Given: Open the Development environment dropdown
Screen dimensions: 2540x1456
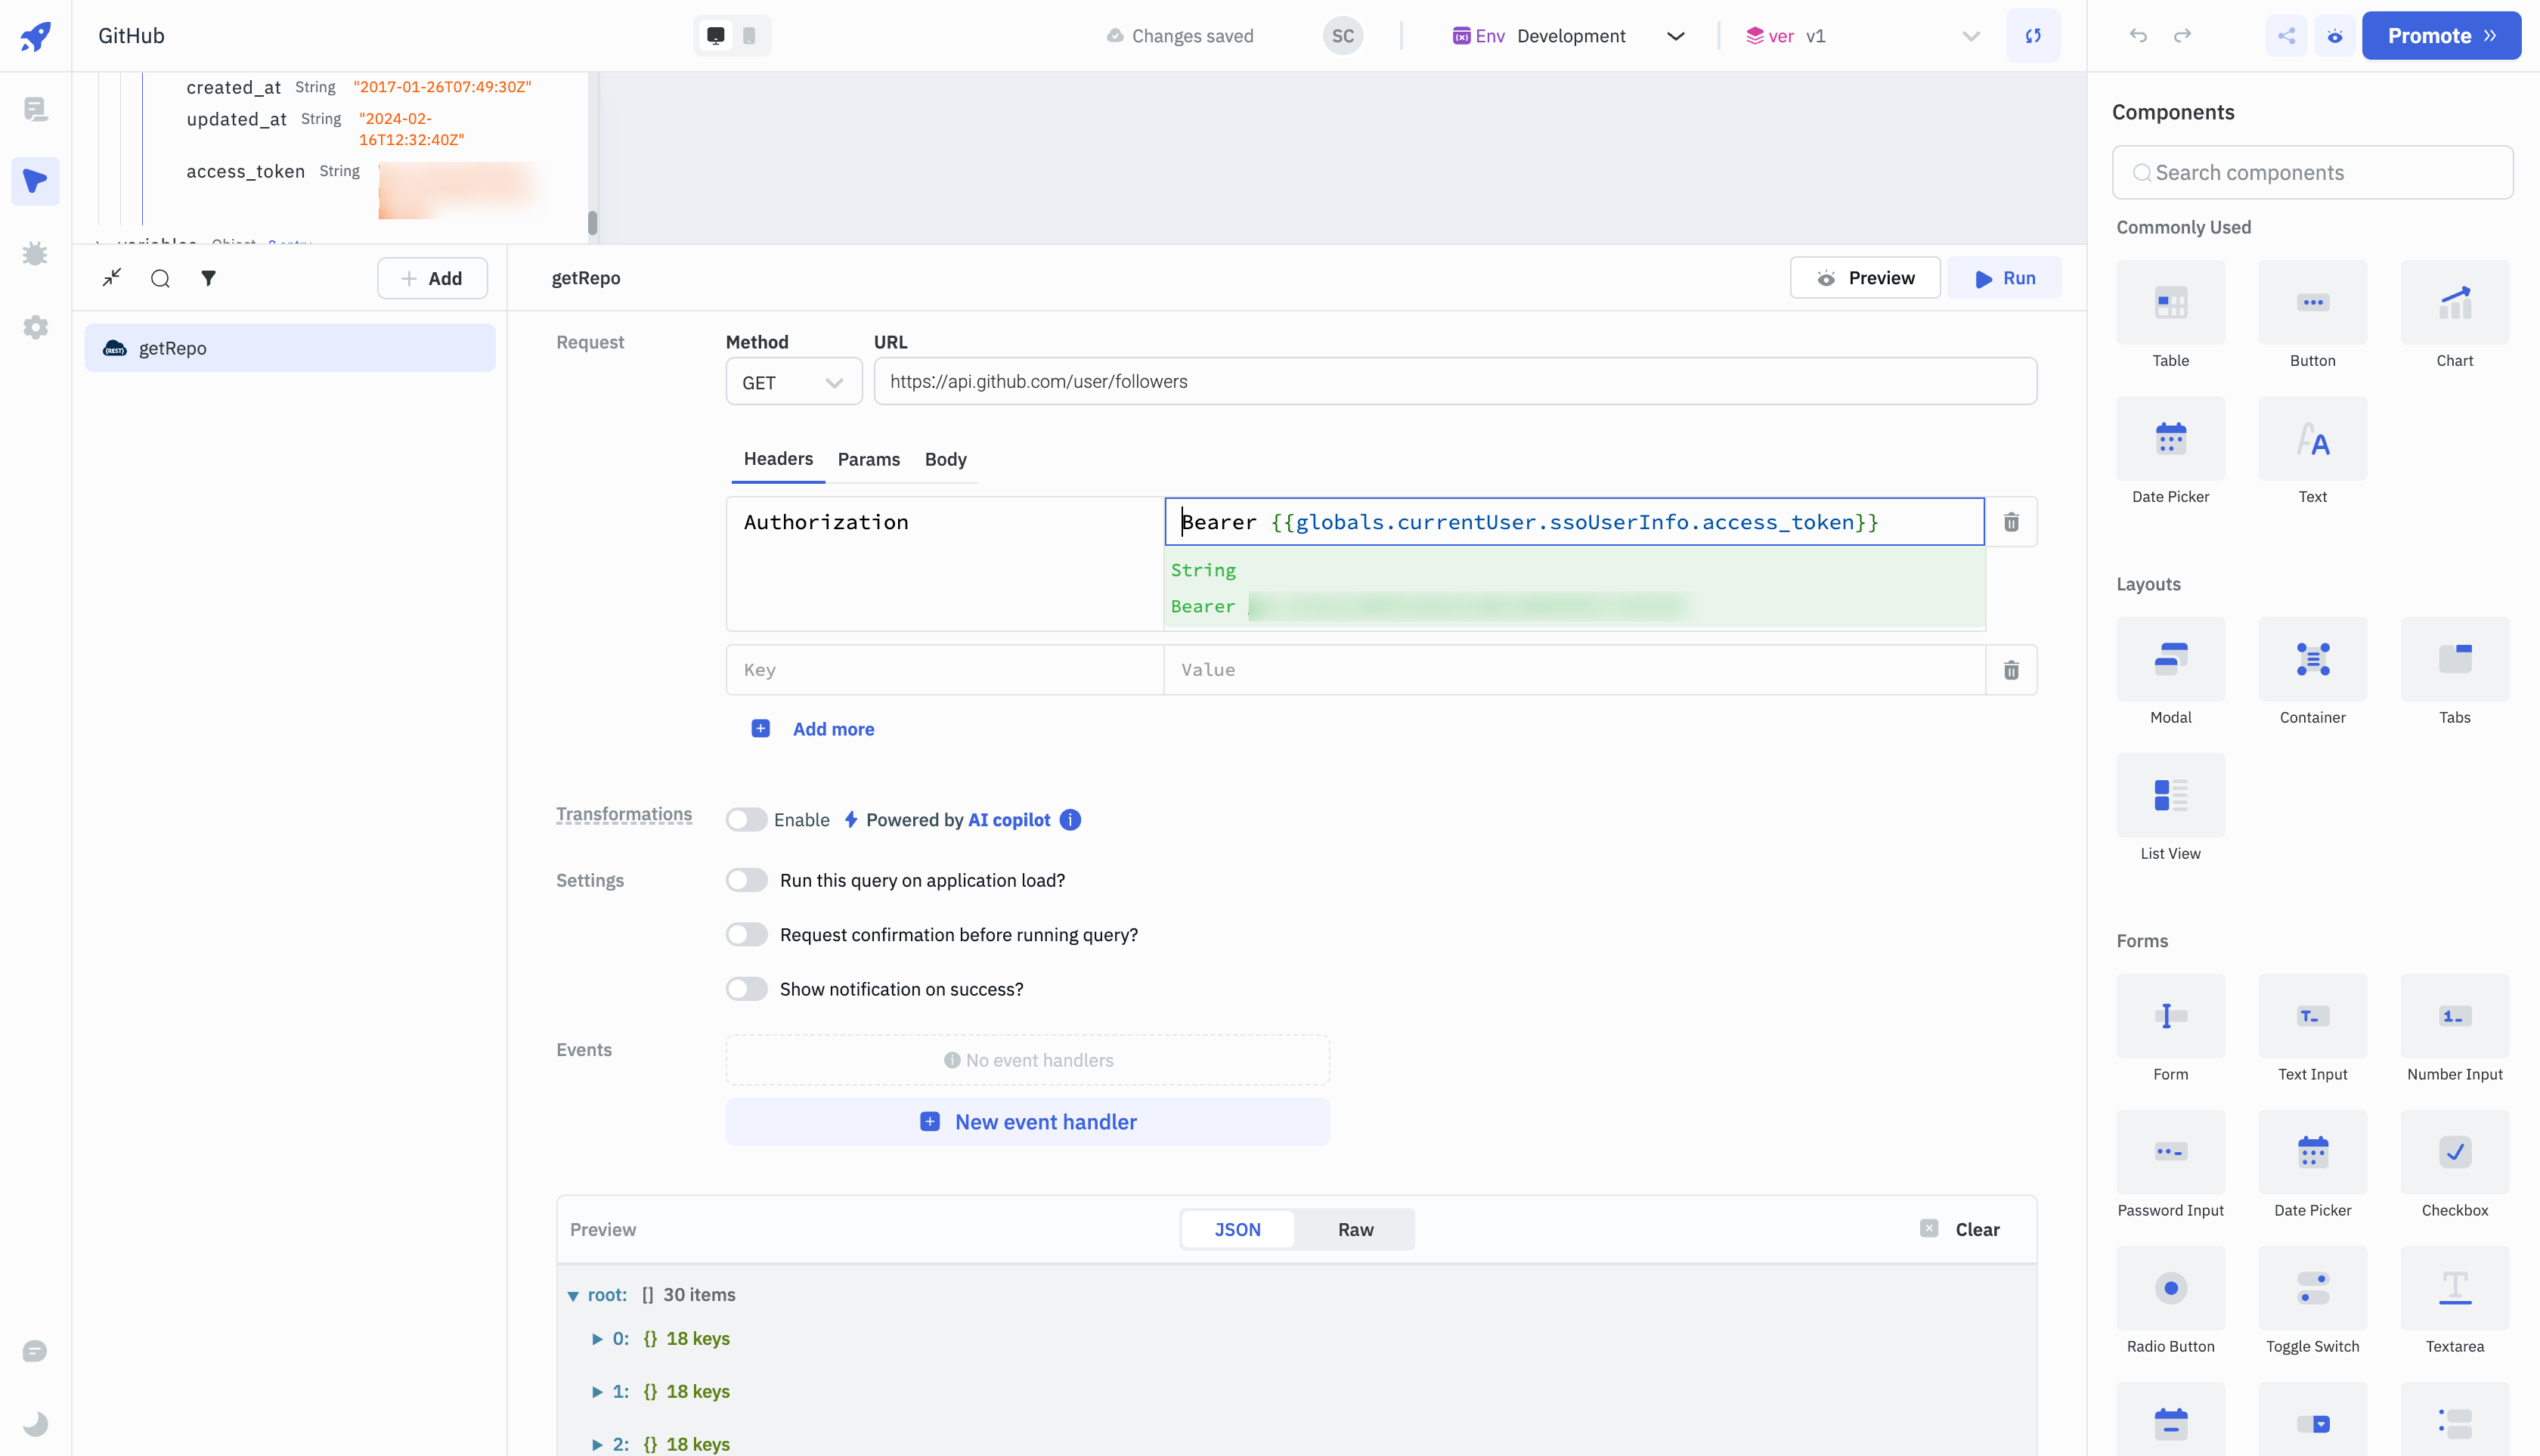Looking at the screenshot, I should point(1570,36).
